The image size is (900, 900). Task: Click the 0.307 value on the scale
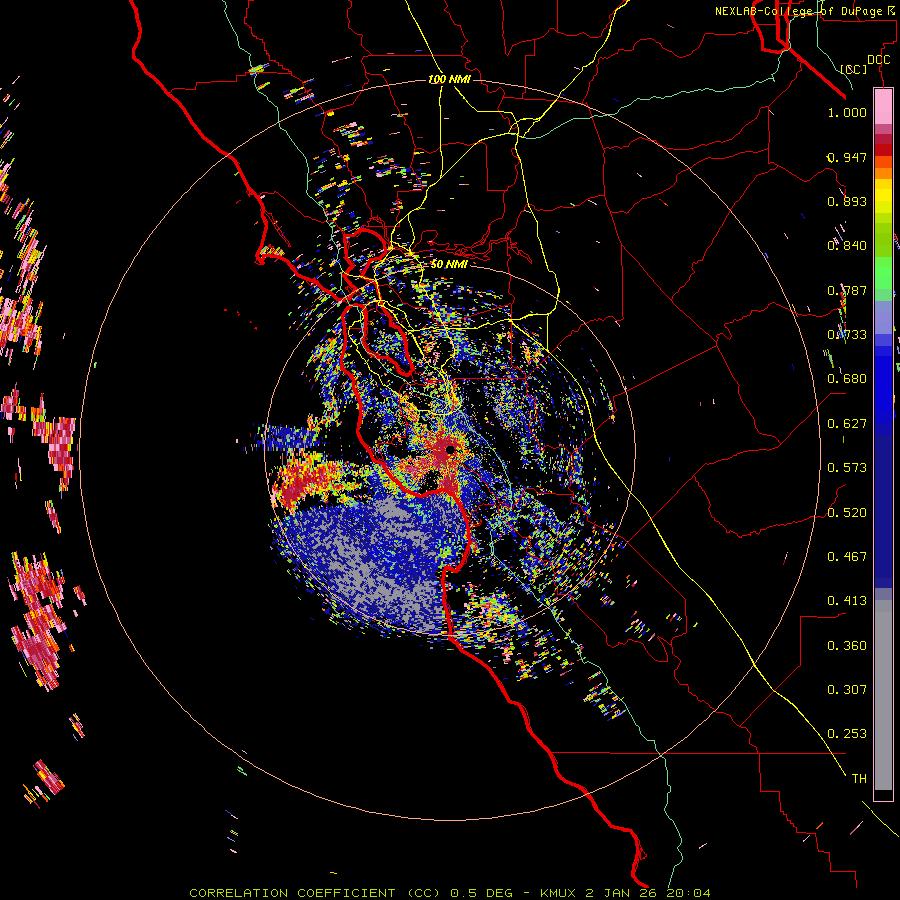pos(847,690)
